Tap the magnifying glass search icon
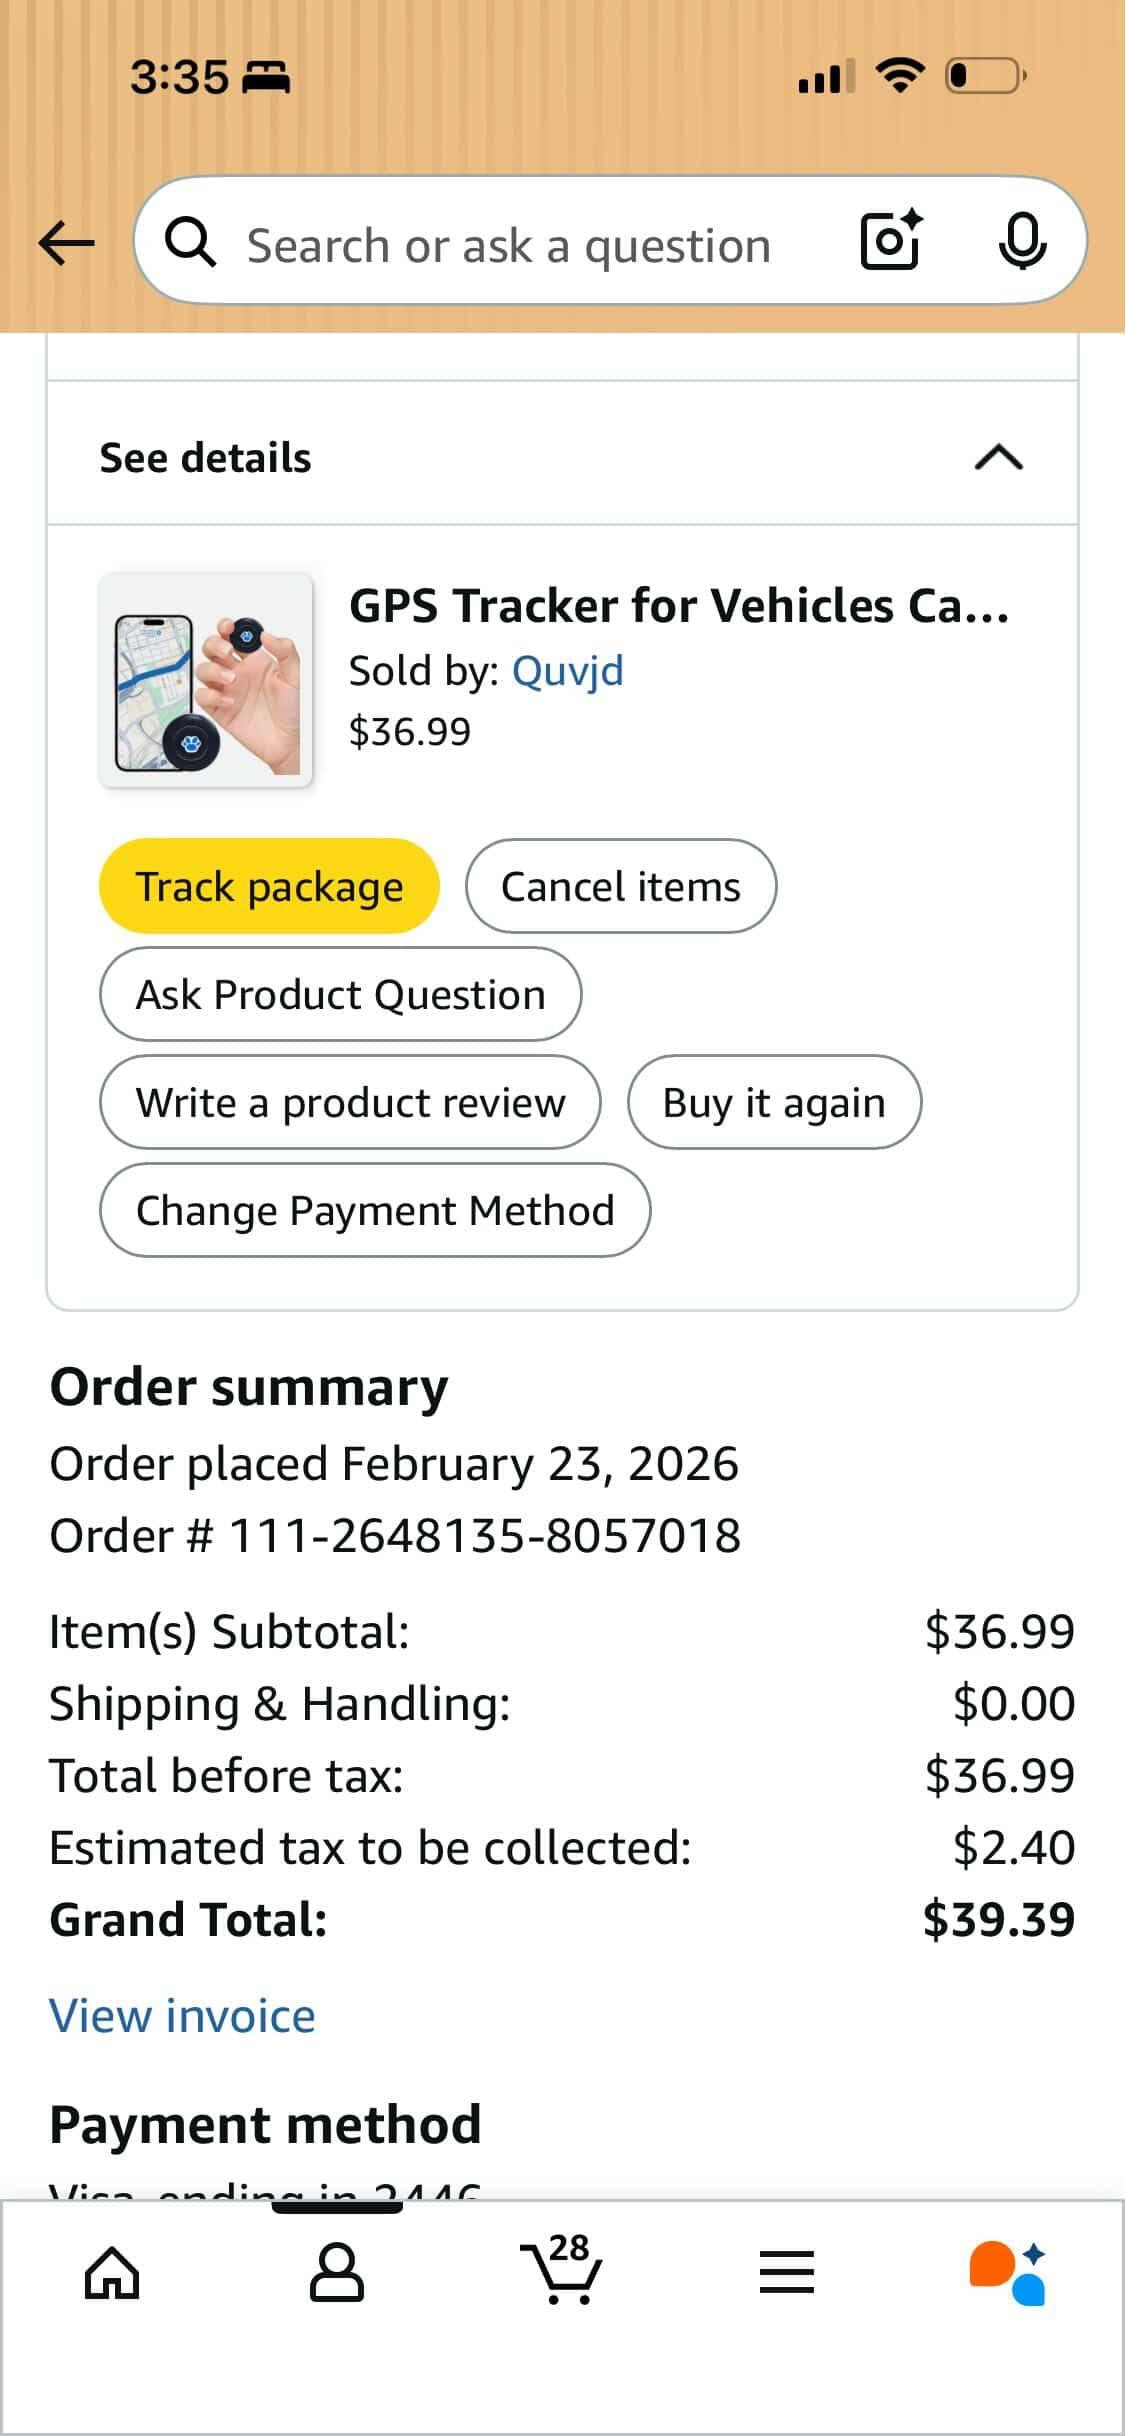This screenshot has height=2436, width=1125. tap(190, 243)
